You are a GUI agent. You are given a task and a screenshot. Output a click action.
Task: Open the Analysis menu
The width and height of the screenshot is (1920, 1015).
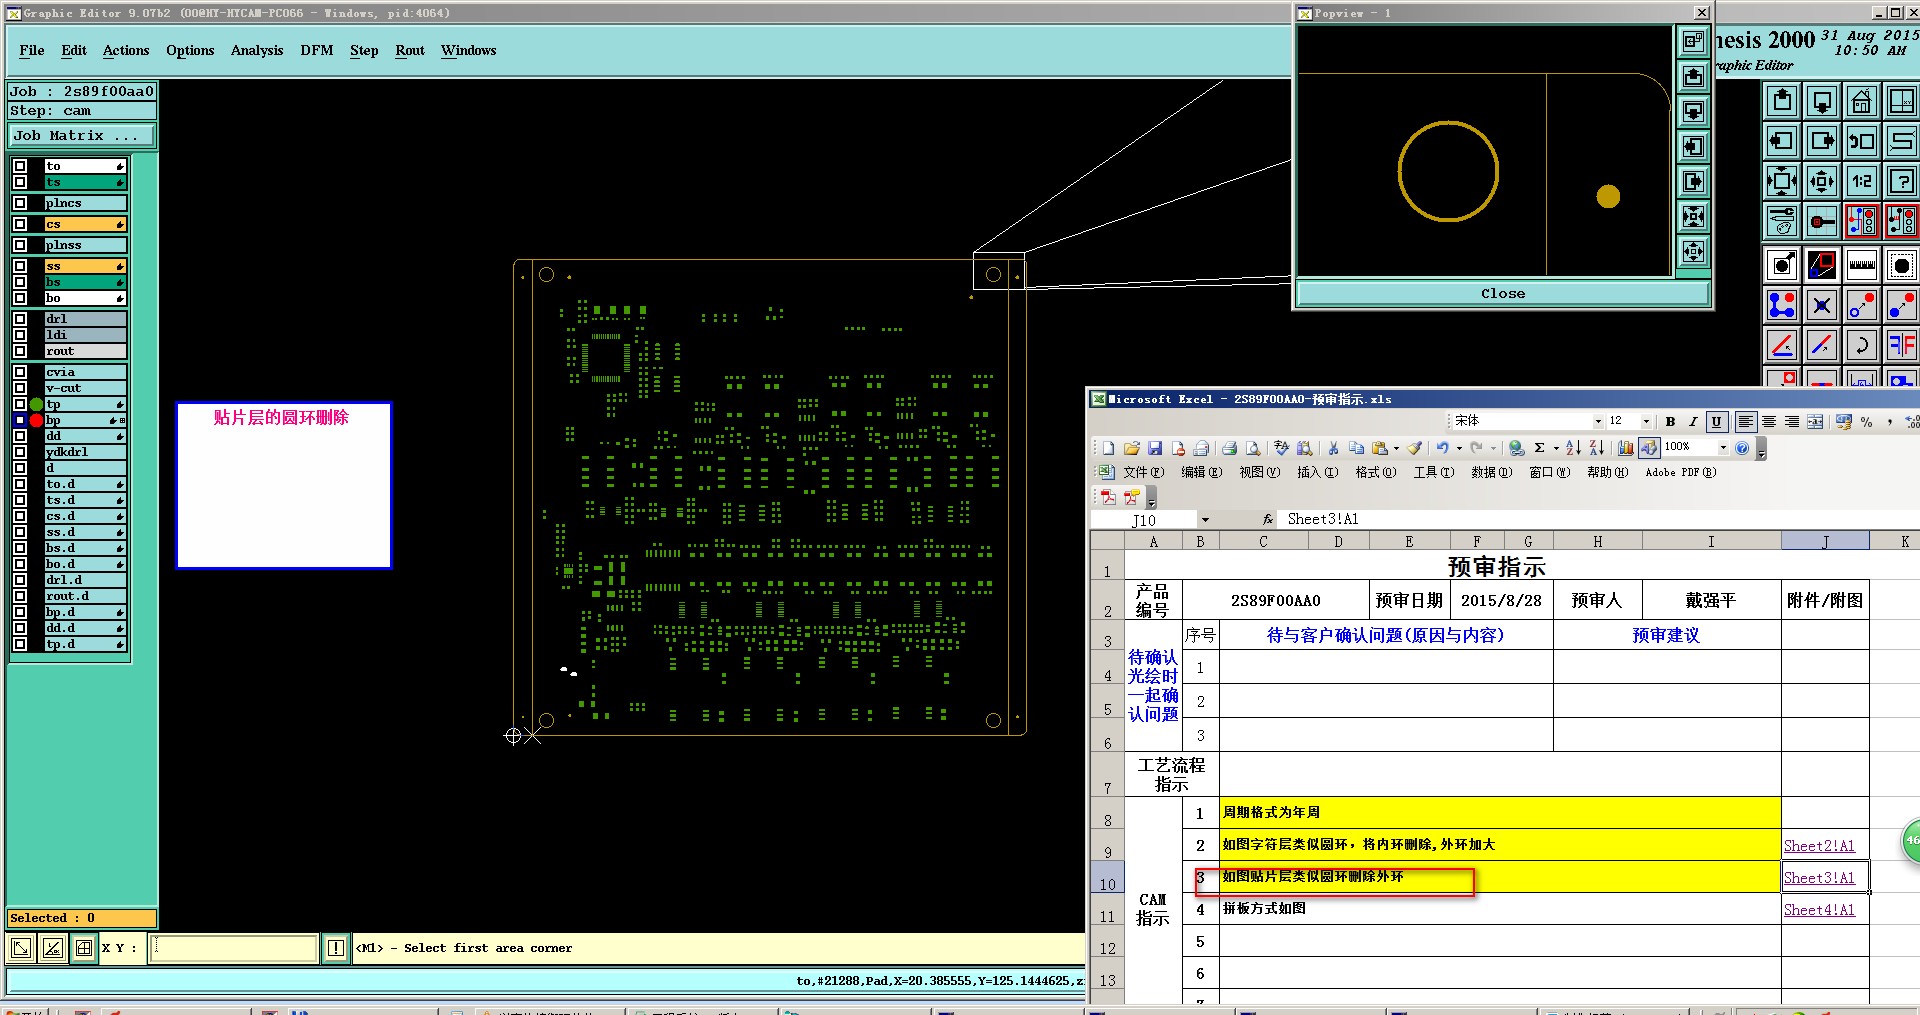[257, 50]
